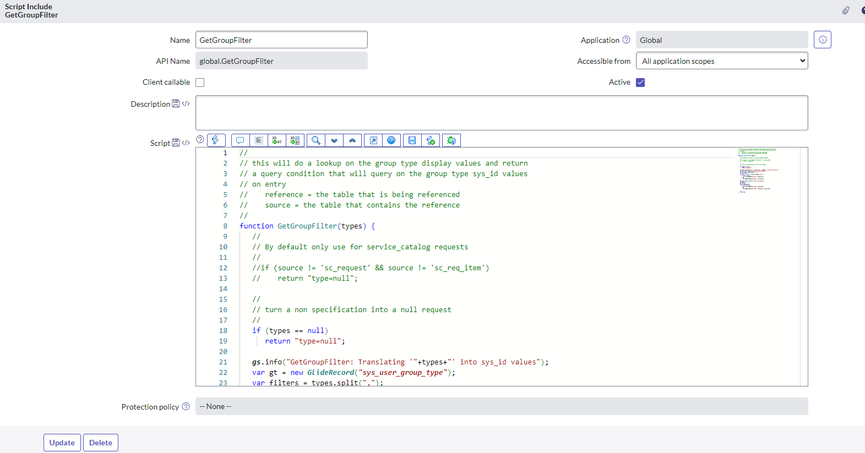Click the Protection policy help icon
The image size is (865, 453).
point(186,406)
